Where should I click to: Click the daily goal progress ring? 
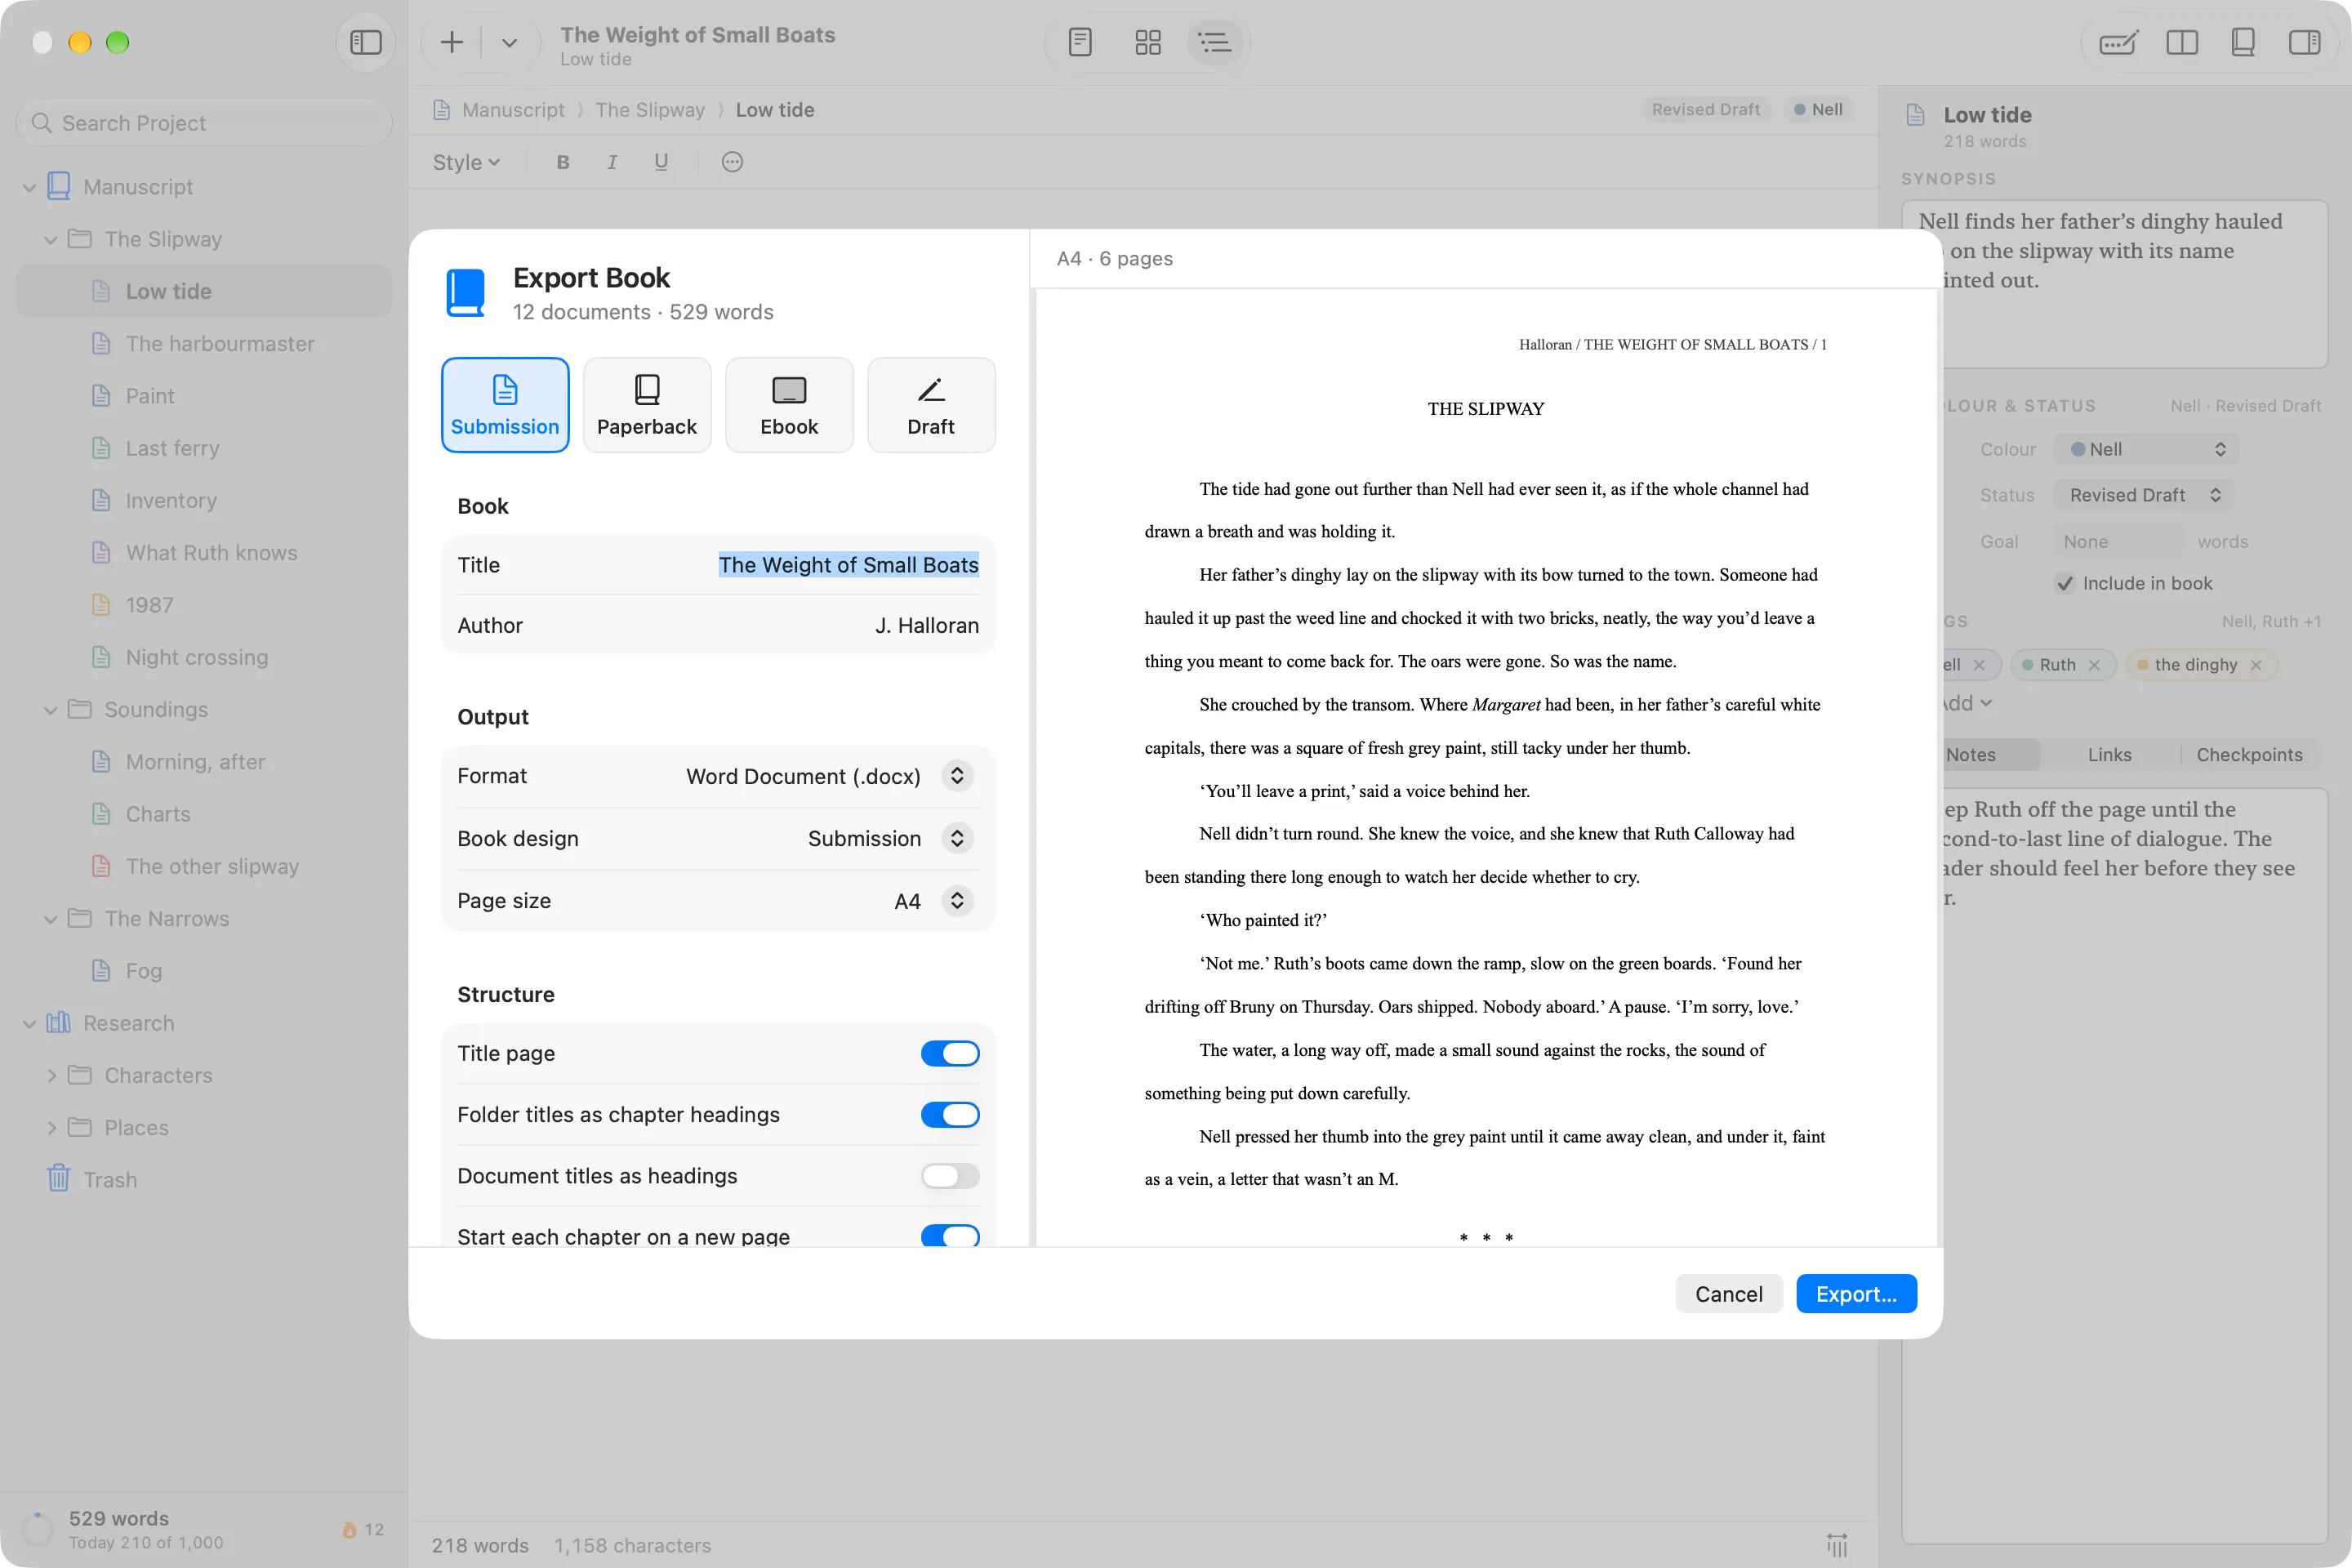pyautogui.click(x=38, y=1529)
